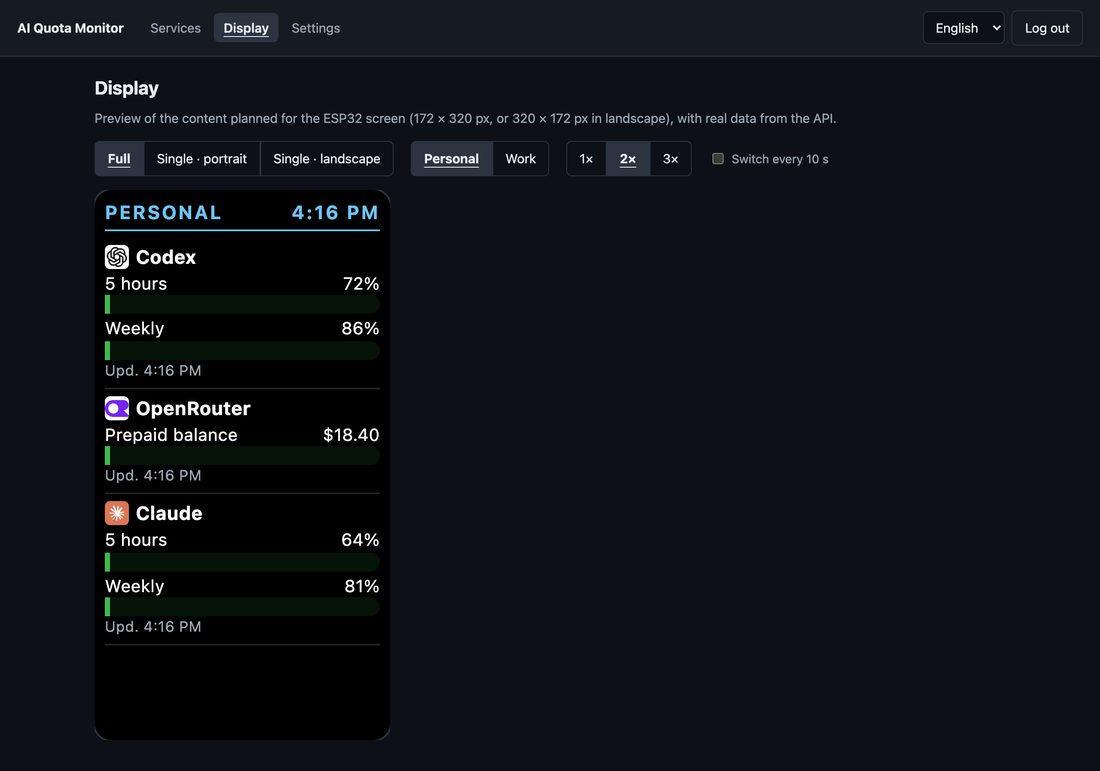
Task: Click Codex Weekly progress bar
Action: (x=242, y=350)
